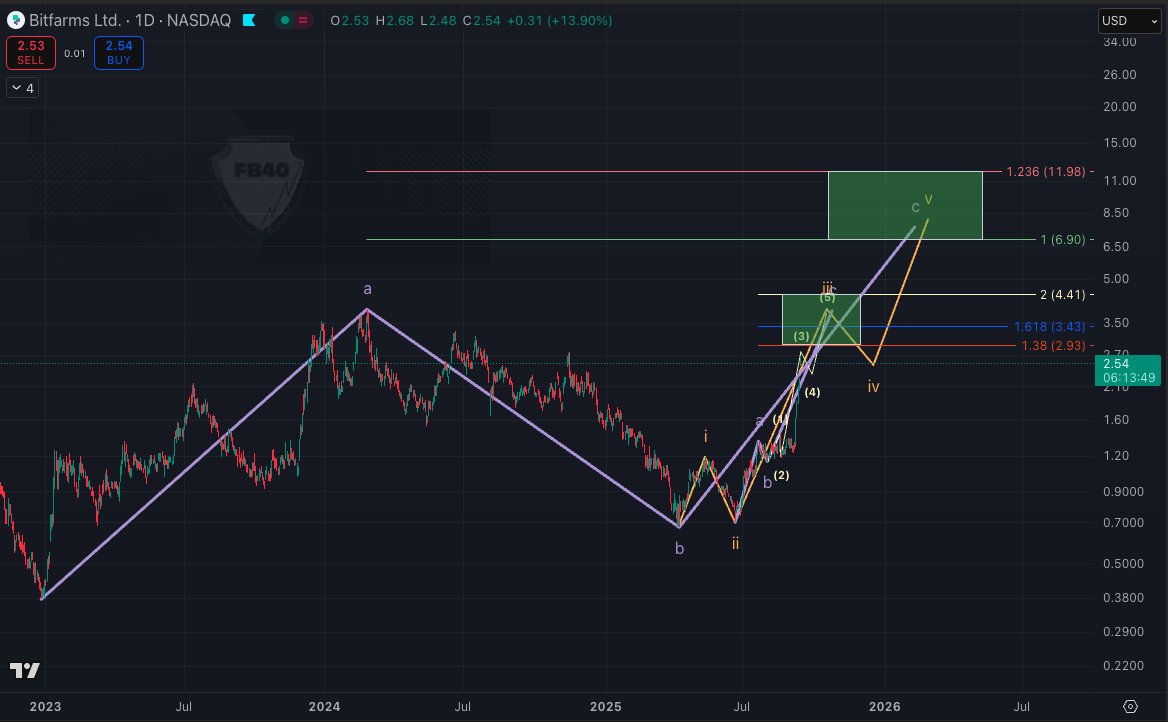Collapse the indicators legend showing 4
This screenshot has width=1168, height=722.
[x=22, y=88]
